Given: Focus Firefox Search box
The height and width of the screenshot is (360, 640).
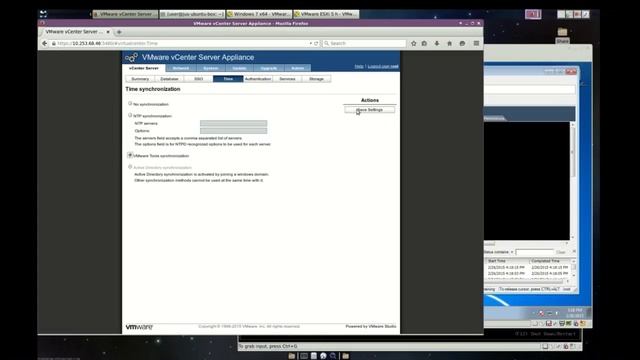Looking at the screenshot, I should [x=364, y=43].
